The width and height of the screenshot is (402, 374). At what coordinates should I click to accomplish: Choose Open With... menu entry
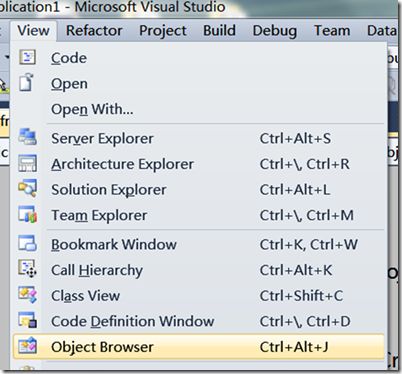coord(199,109)
